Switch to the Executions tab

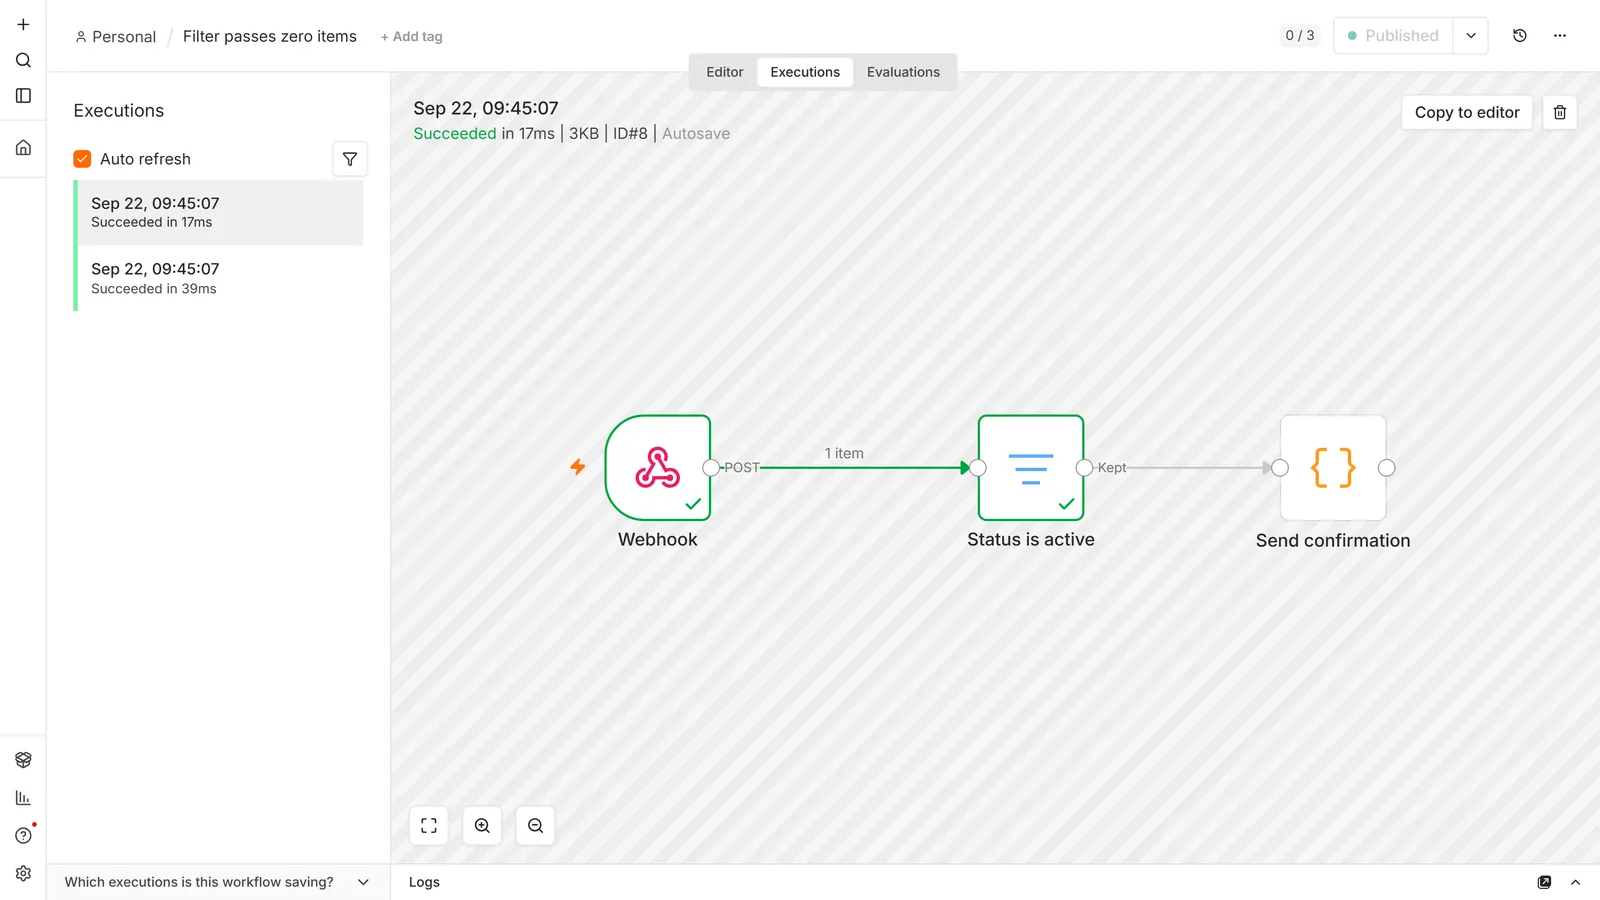(805, 72)
